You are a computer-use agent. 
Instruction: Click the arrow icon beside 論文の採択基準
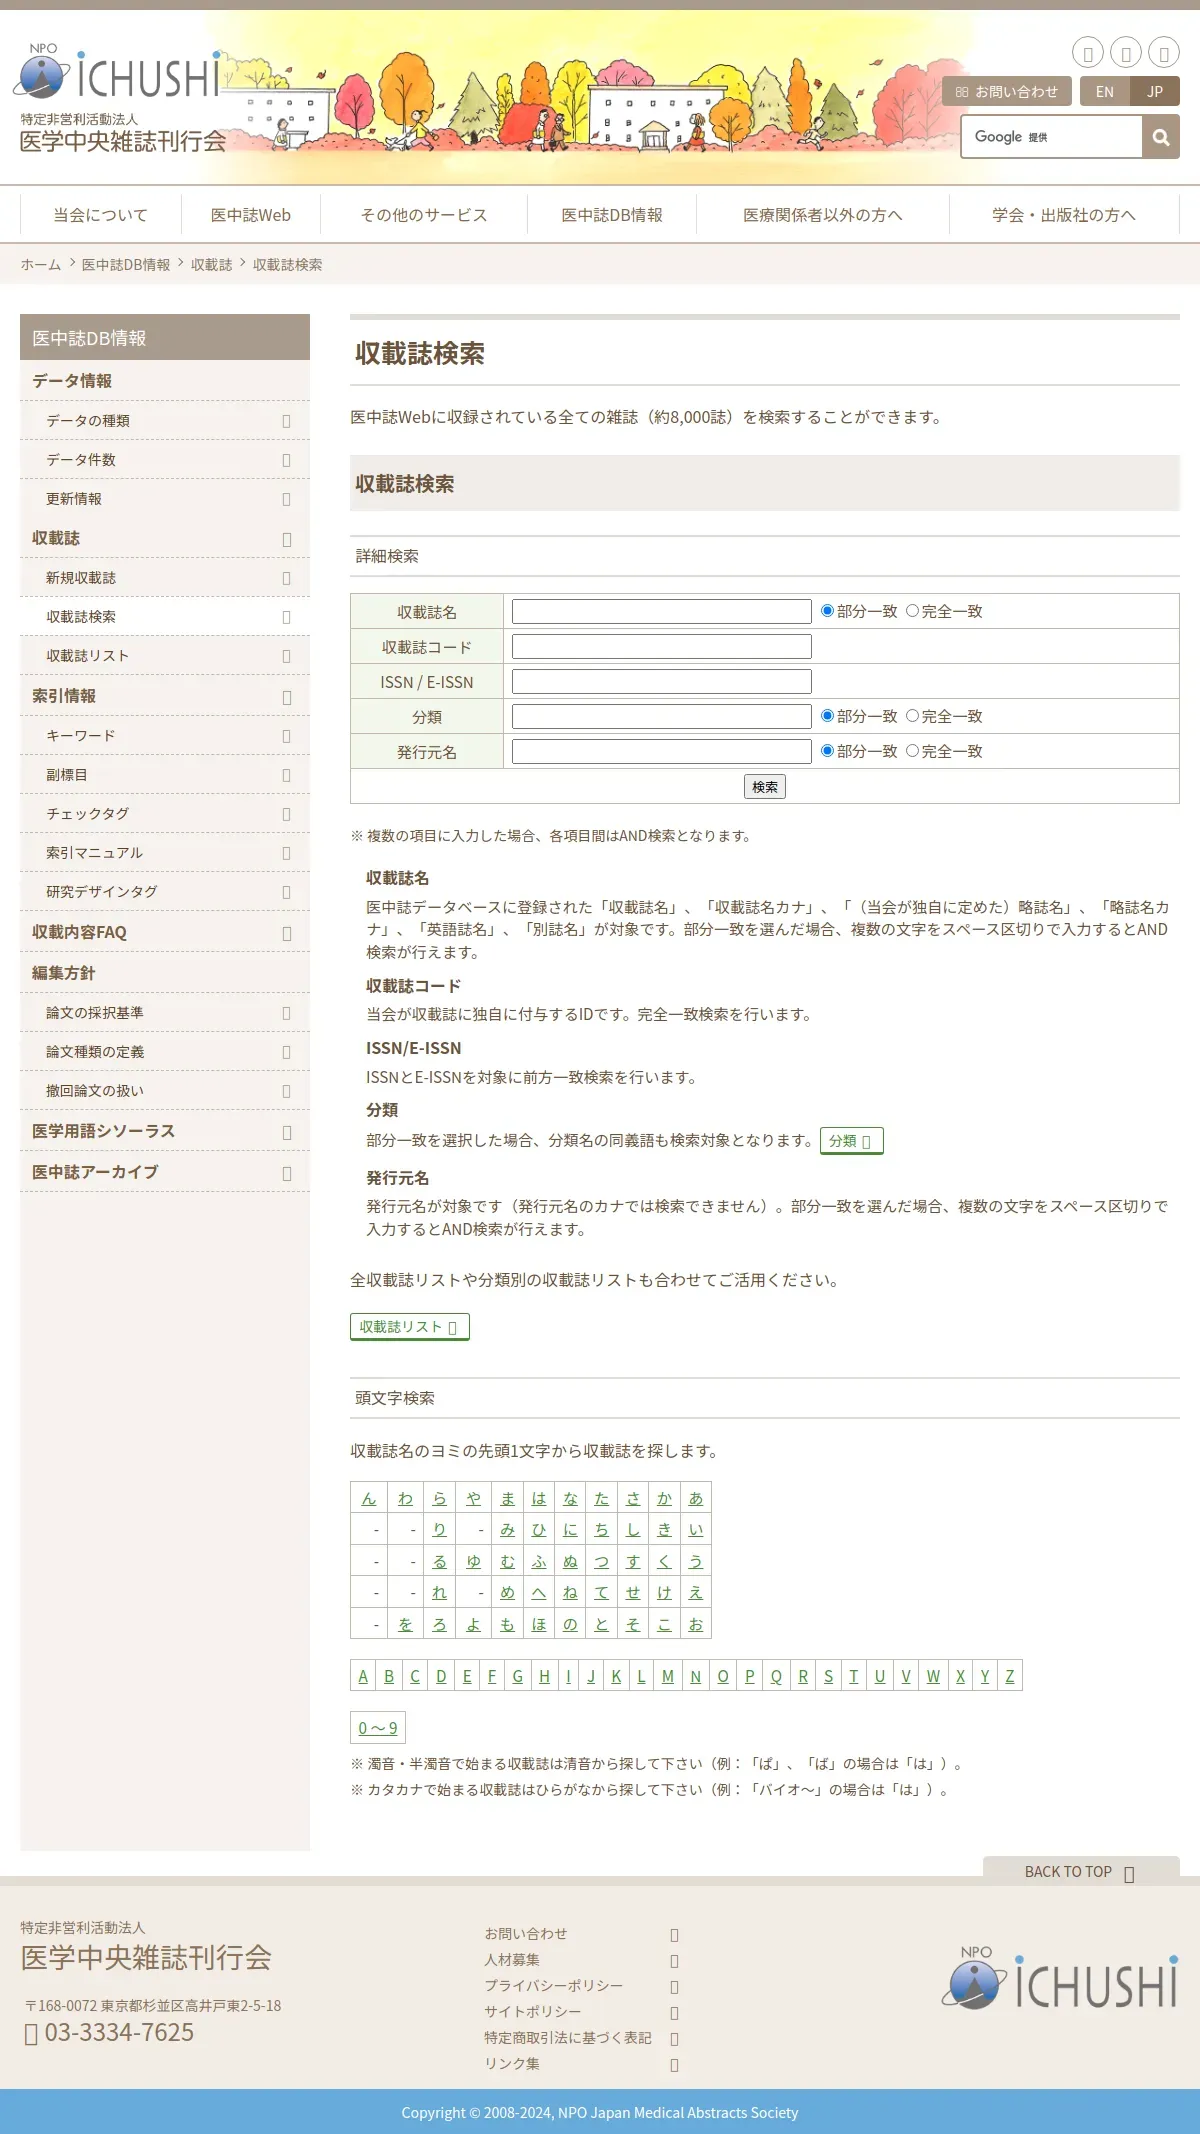[286, 1013]
